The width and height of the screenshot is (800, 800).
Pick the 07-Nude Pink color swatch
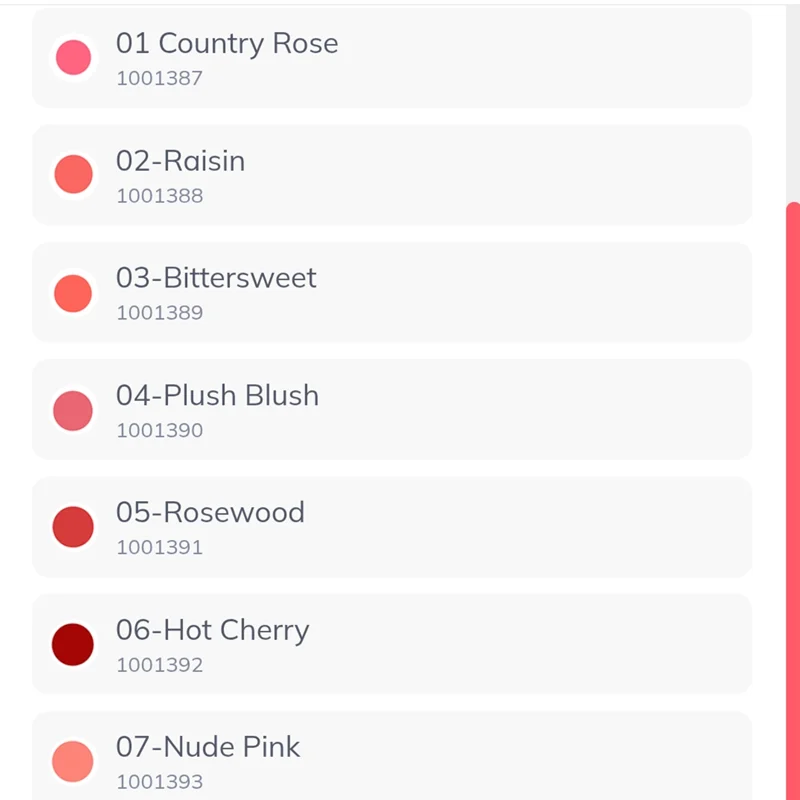click(x=73, y=762)
